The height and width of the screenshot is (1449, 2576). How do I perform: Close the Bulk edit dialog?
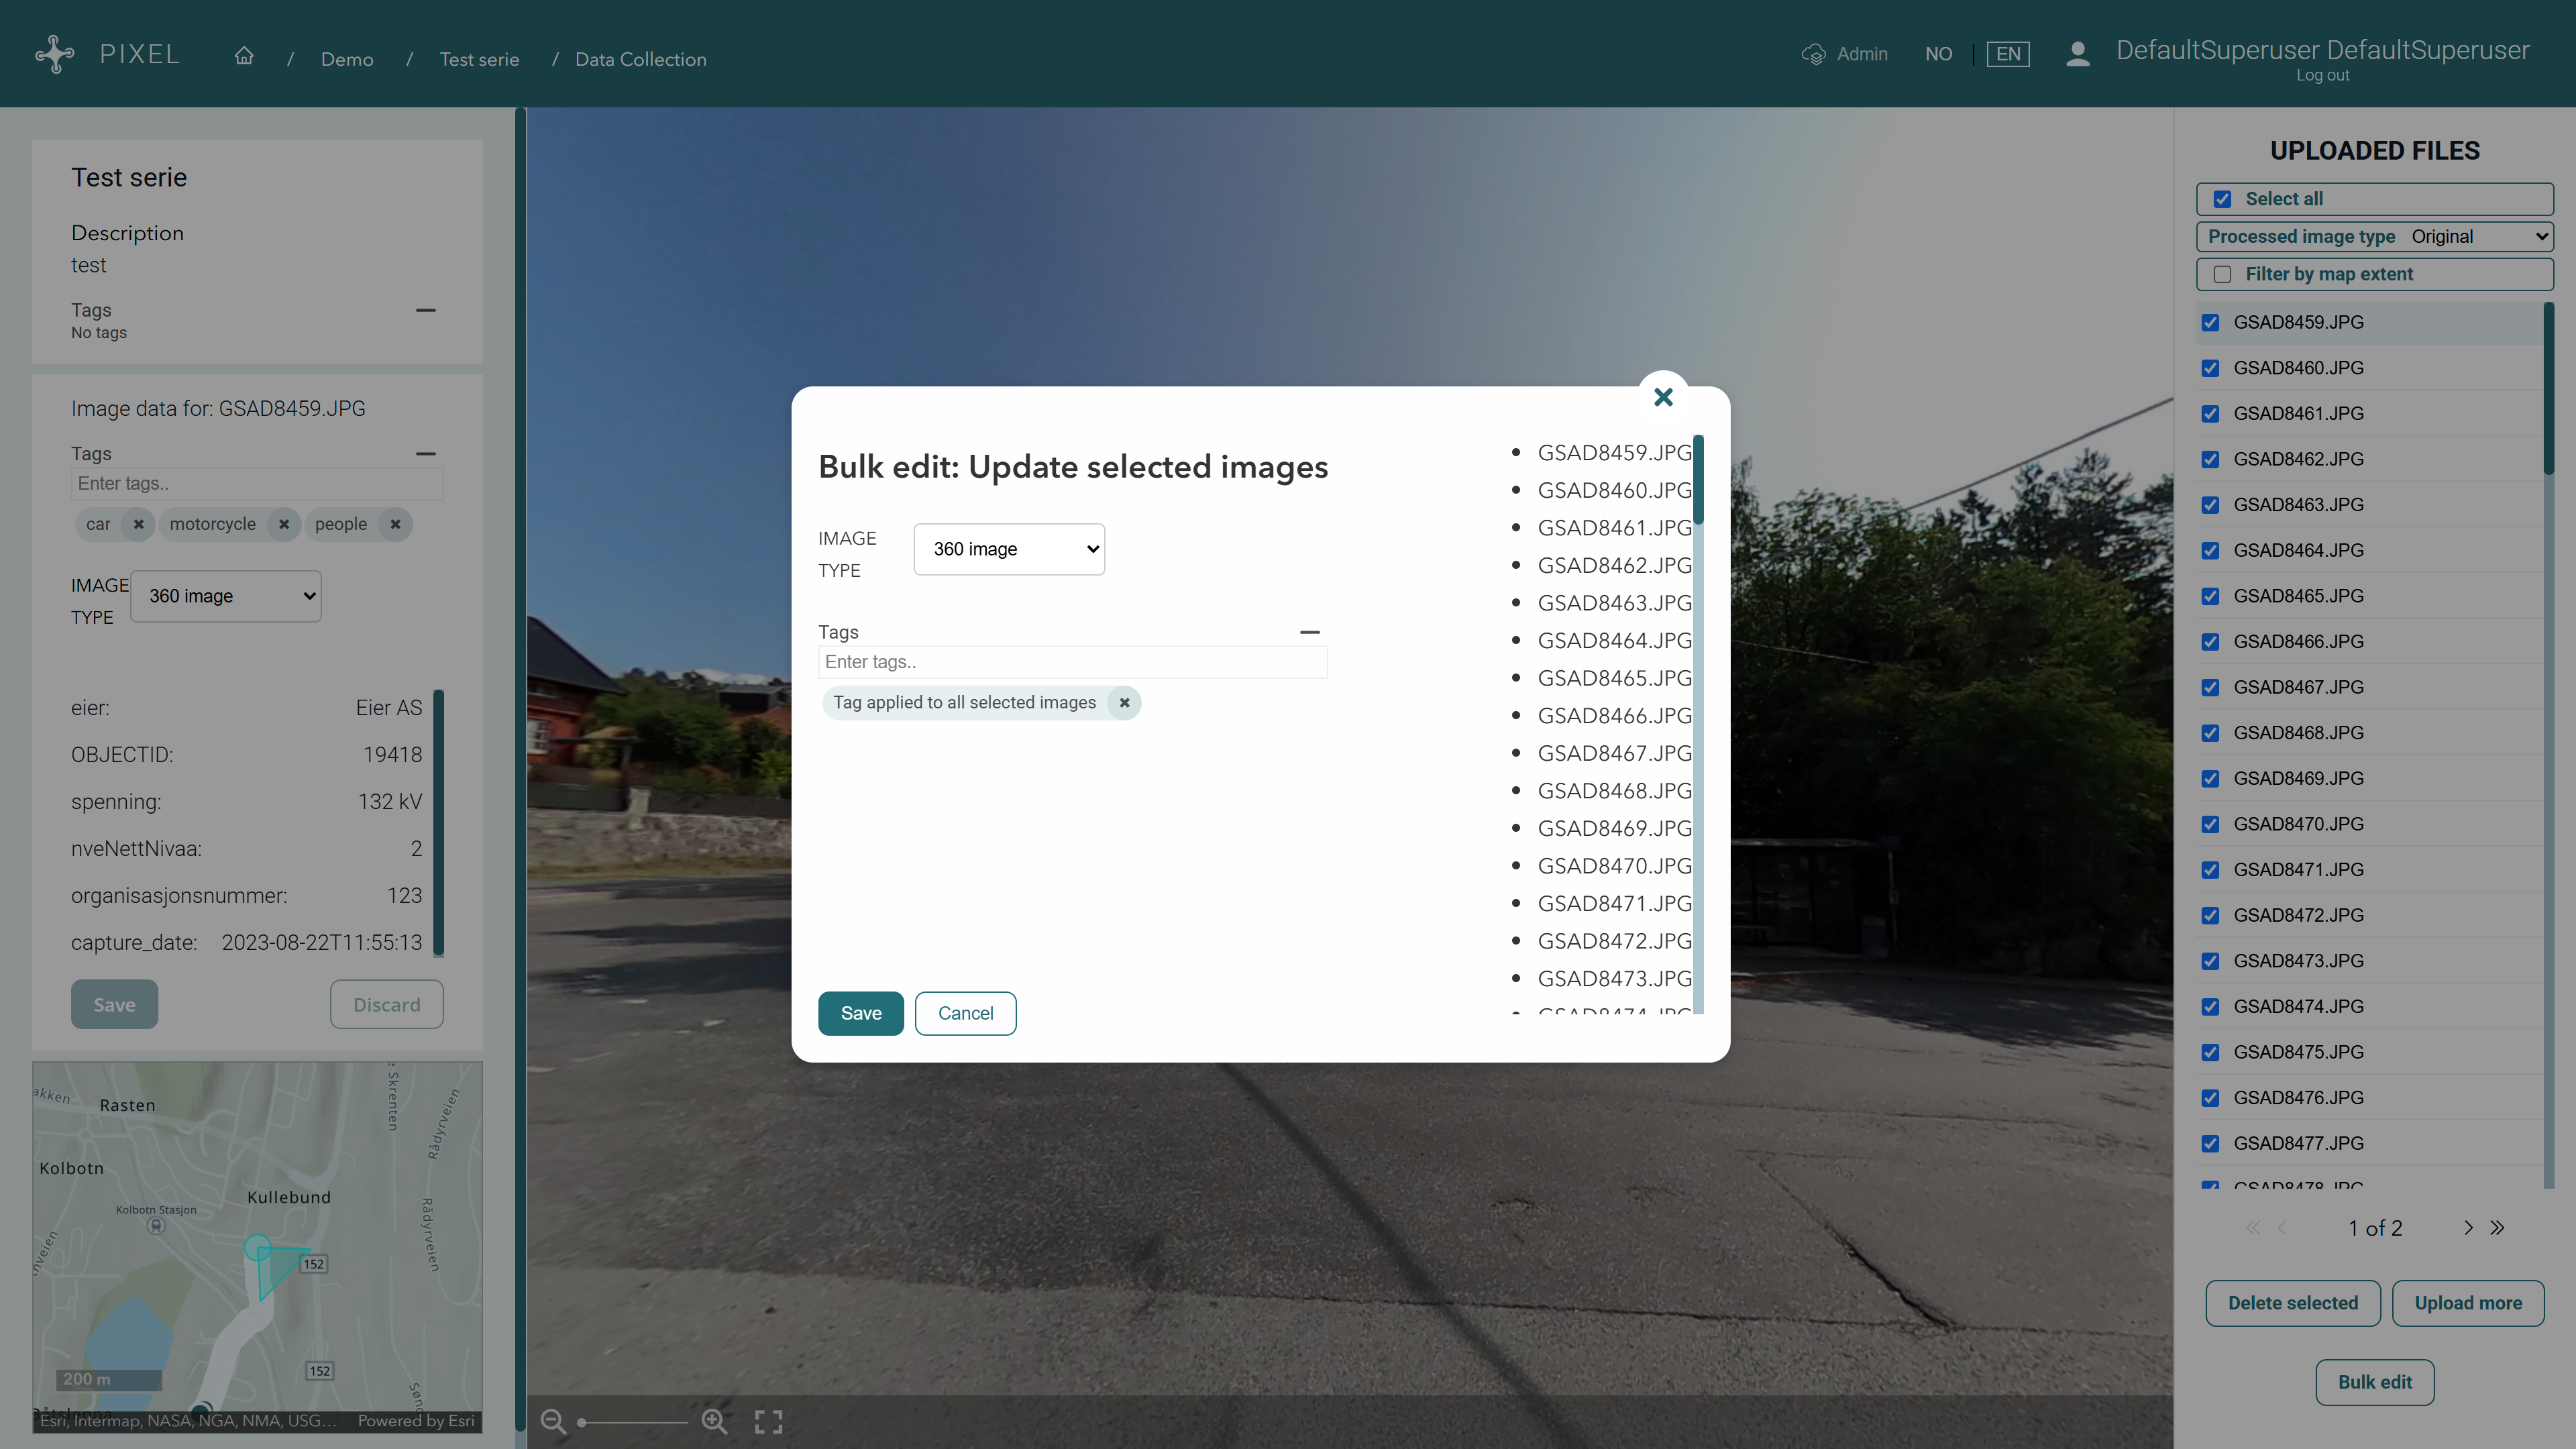(1663, 397)
